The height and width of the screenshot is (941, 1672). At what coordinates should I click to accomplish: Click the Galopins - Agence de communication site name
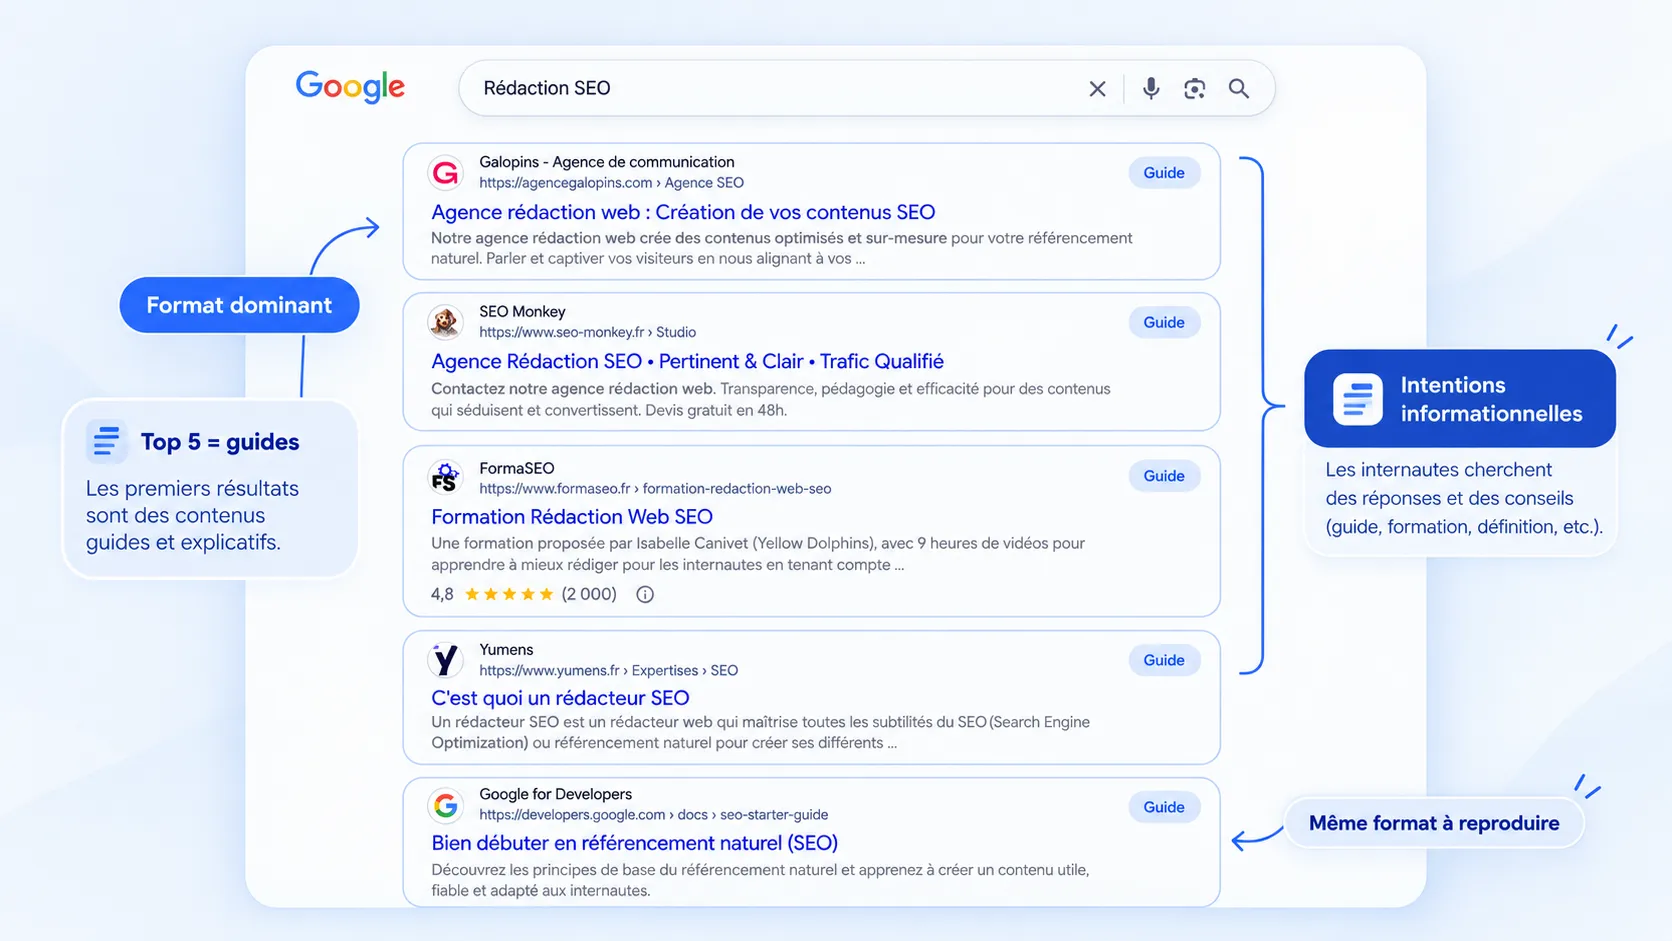[x=606, y=162]
